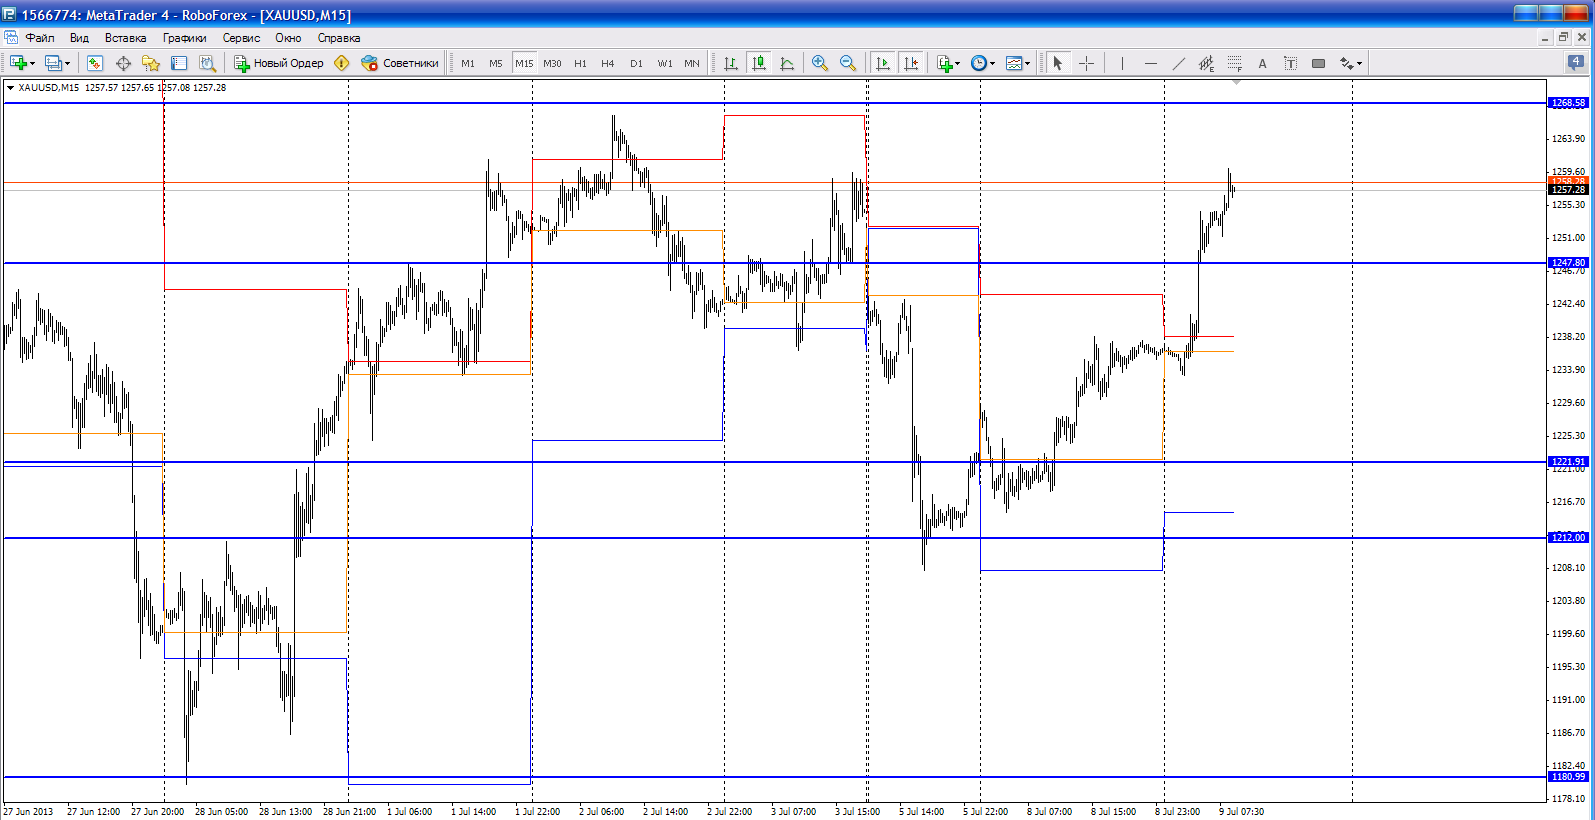Select the Fibonacci Retracement tool
This screenshot has width=1595, height=820.
[1234, 63]
